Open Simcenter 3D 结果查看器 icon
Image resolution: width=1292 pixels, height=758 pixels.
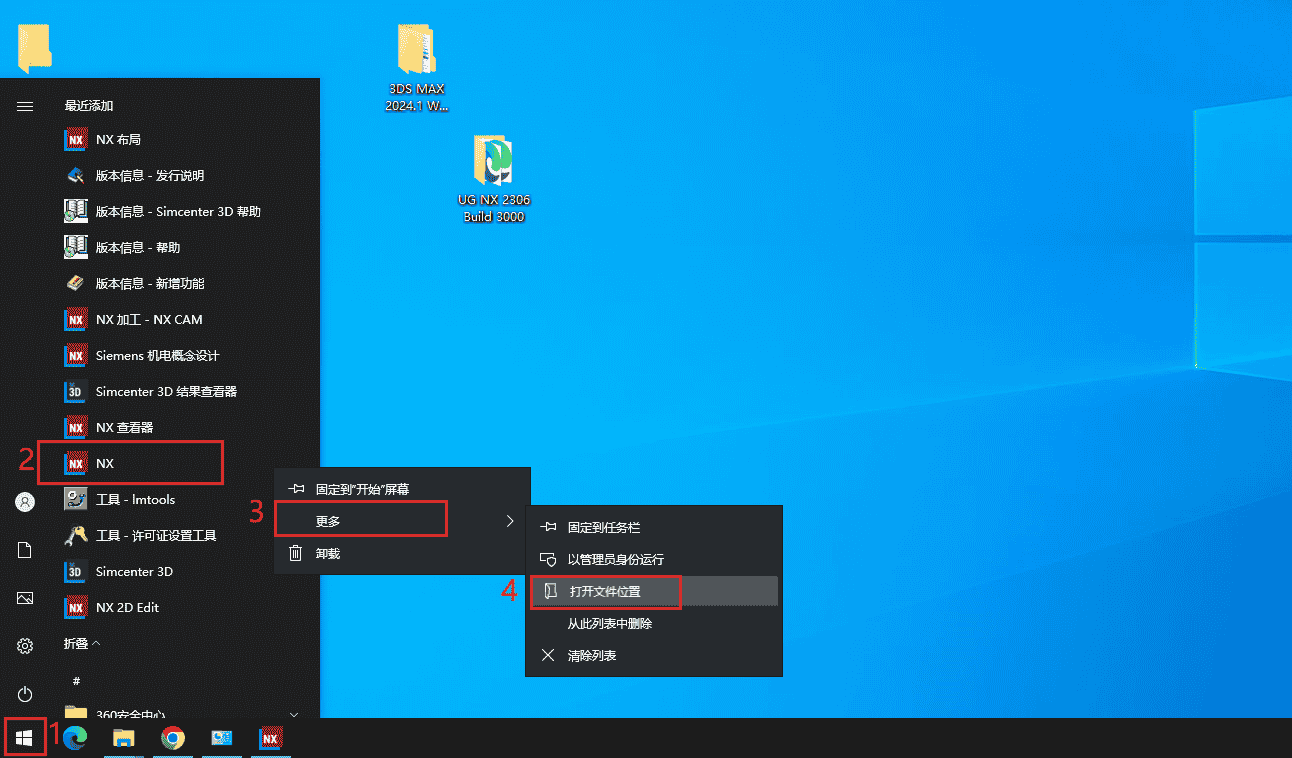(76, 392)
